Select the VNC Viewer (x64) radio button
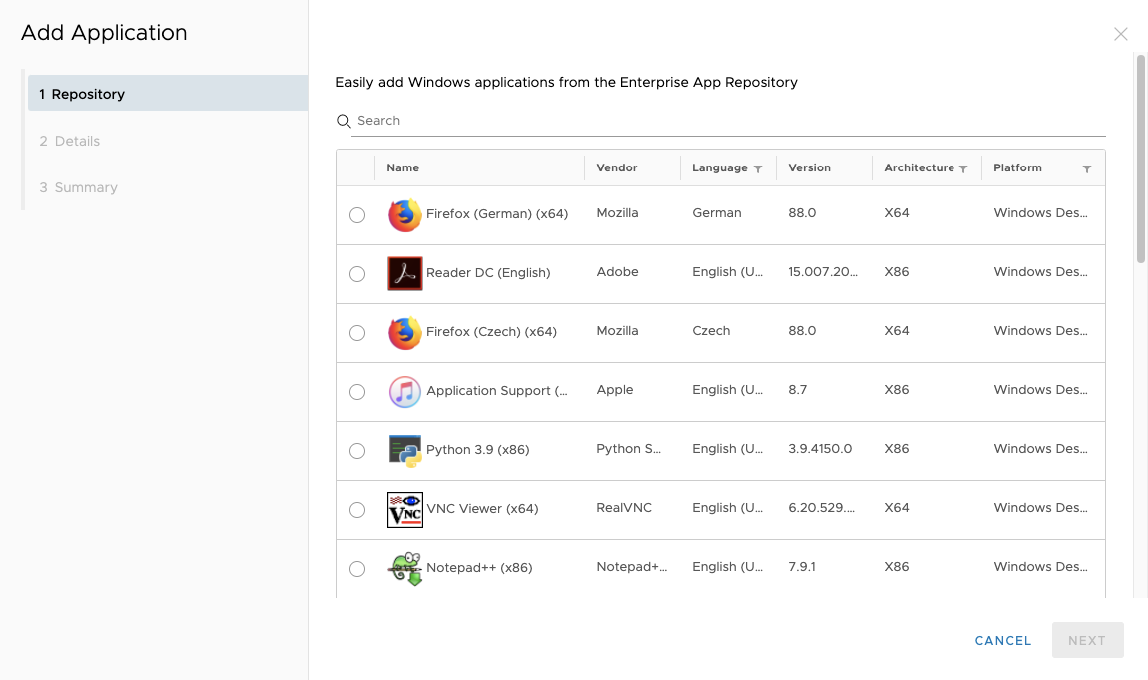The height and width of the screenshot is (680, 1148). [357, 510]
